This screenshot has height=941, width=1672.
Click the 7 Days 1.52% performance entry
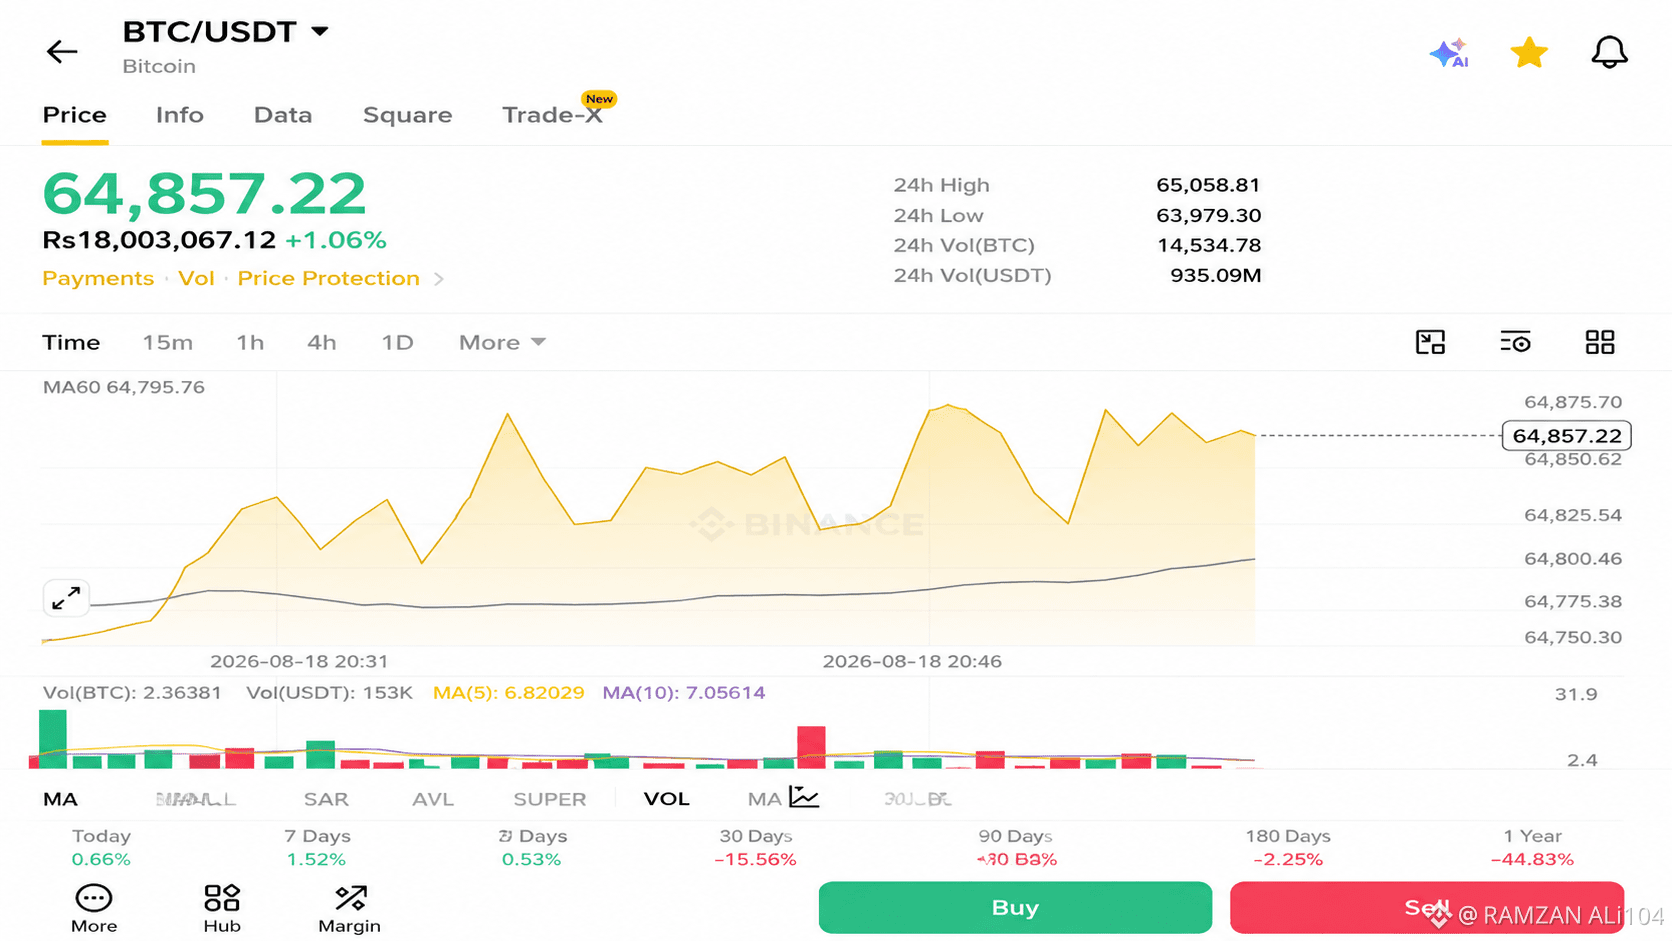pyautogui.click(x=317, y=847)
